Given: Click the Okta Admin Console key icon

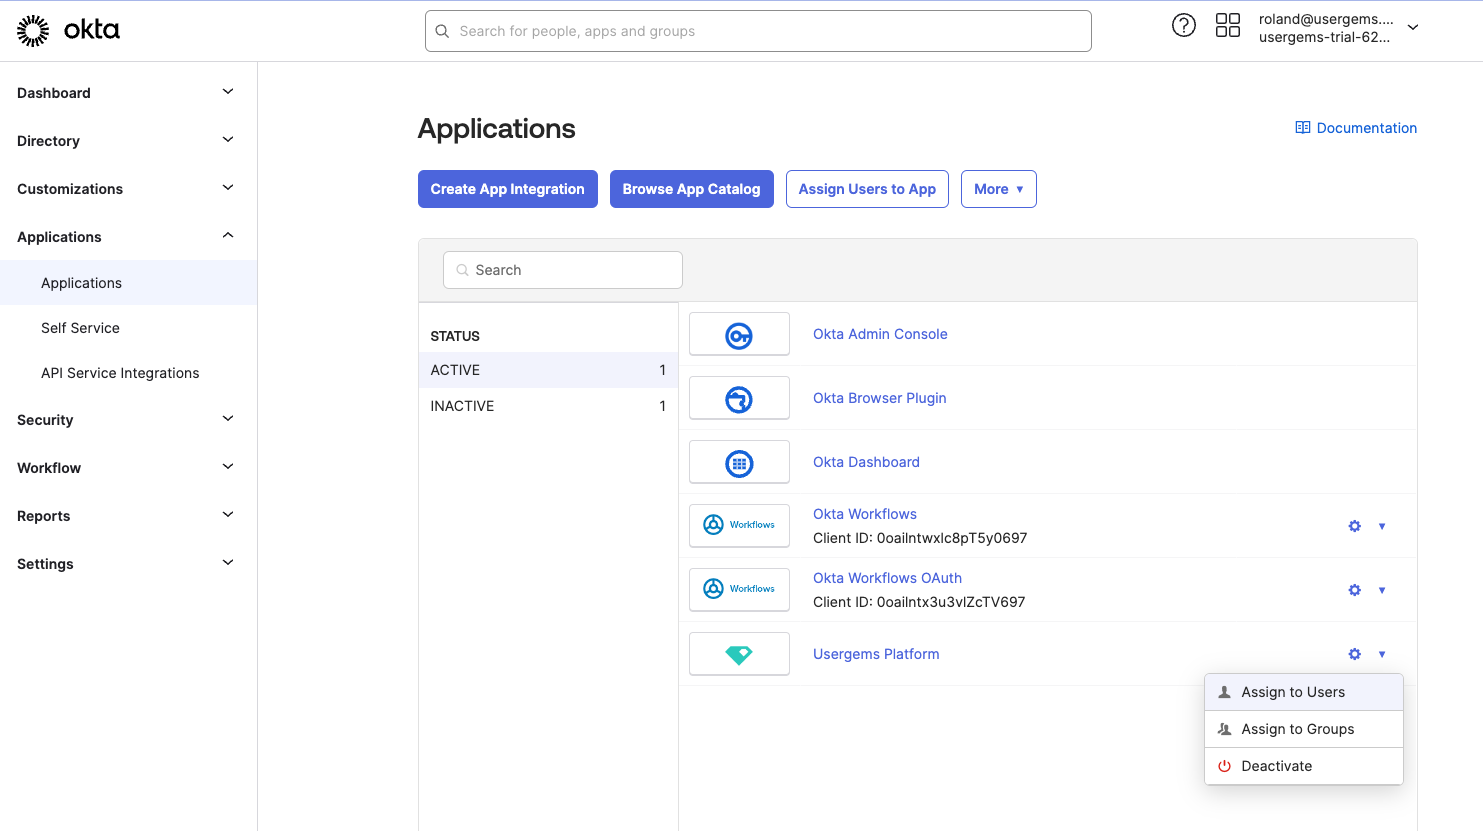Looking at the screenshot, I should 739,335.
